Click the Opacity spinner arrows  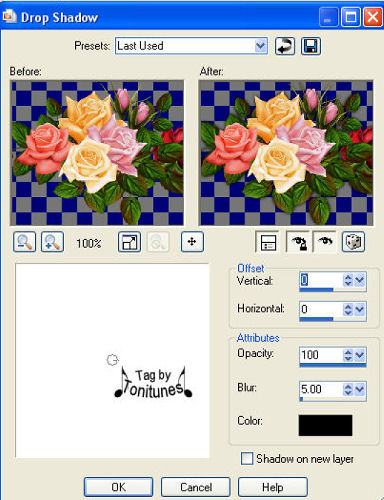coord(348,355)
